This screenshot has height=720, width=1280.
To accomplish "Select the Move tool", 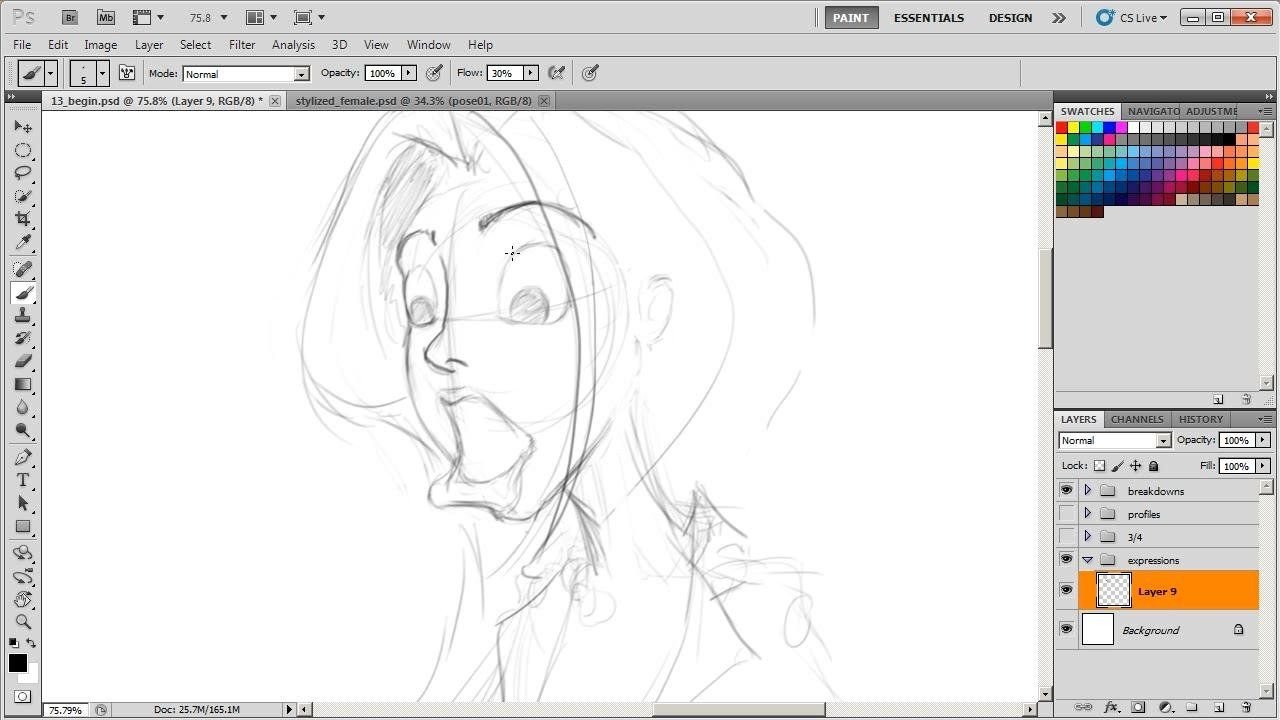I will point(23,127).
